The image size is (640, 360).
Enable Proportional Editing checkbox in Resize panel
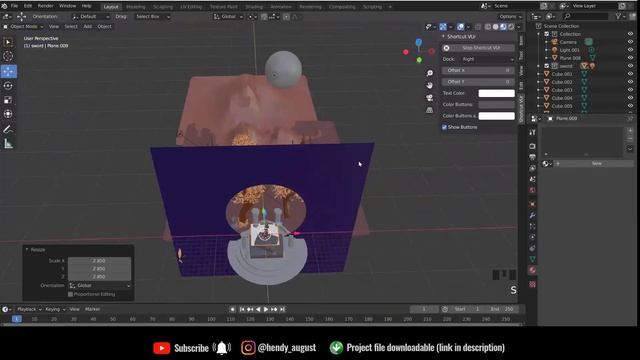click(x=70, y=294)
